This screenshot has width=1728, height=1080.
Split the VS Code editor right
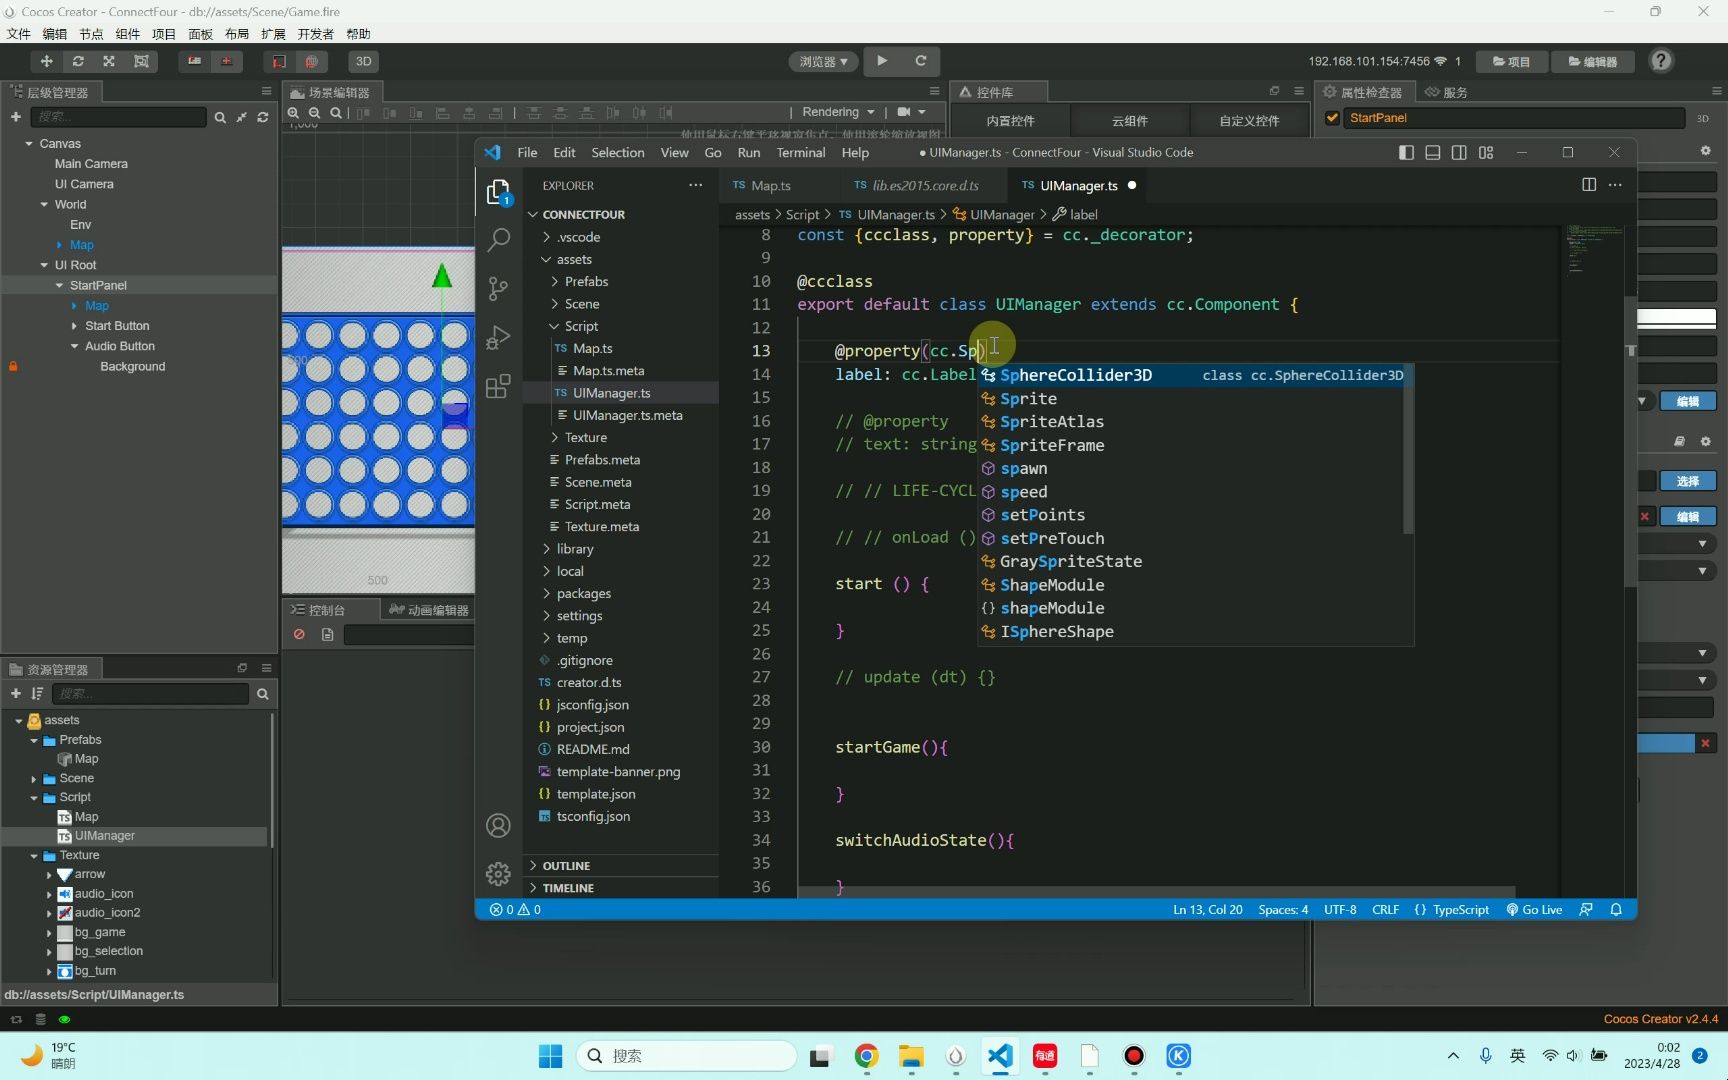click(x=1589, y=185)
